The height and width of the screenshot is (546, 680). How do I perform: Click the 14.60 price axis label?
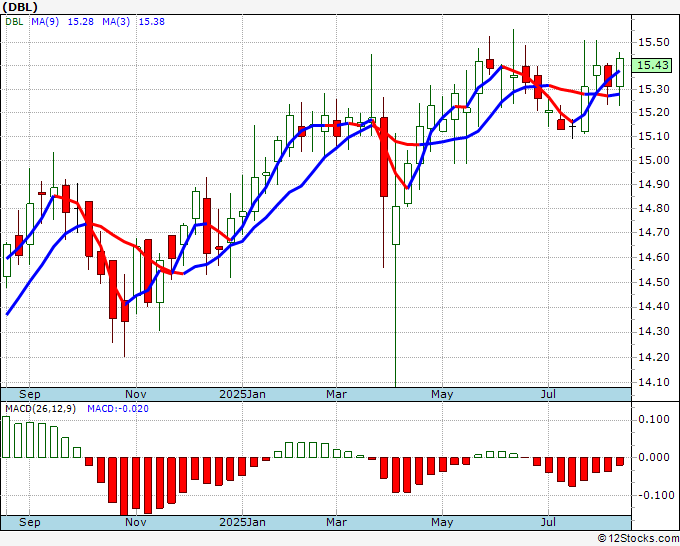(x=653, y=257)
